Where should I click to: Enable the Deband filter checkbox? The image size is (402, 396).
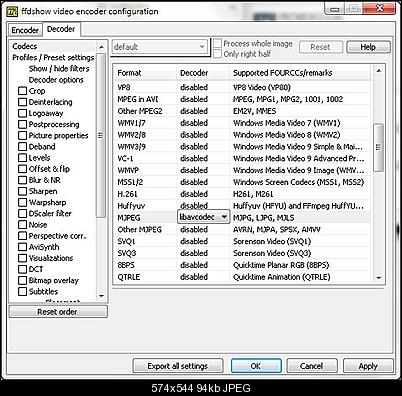[x=23, y=146]
